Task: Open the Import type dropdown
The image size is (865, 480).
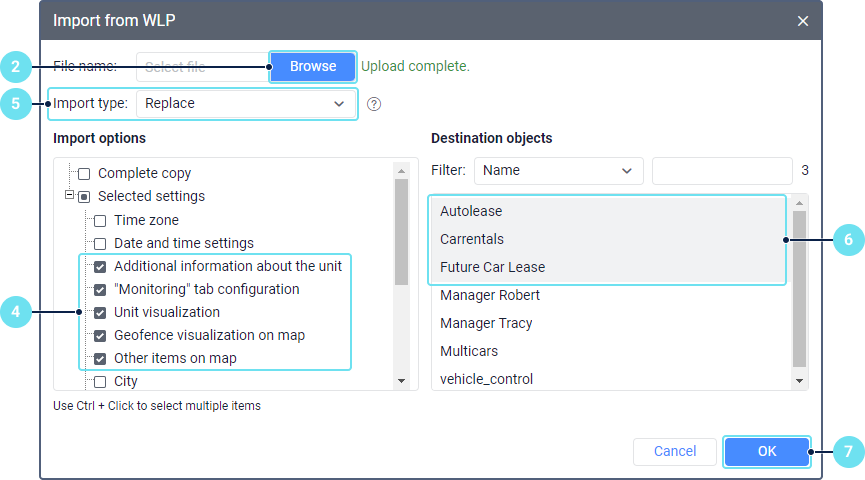Action: [x=246, y=103]
